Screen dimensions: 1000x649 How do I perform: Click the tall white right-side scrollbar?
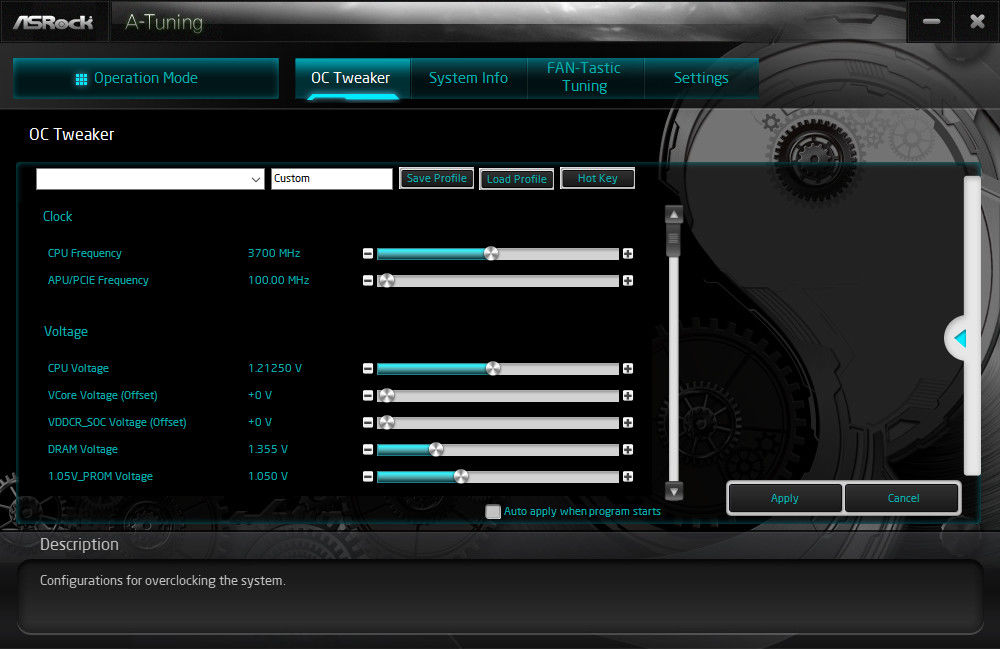(972, 326)
